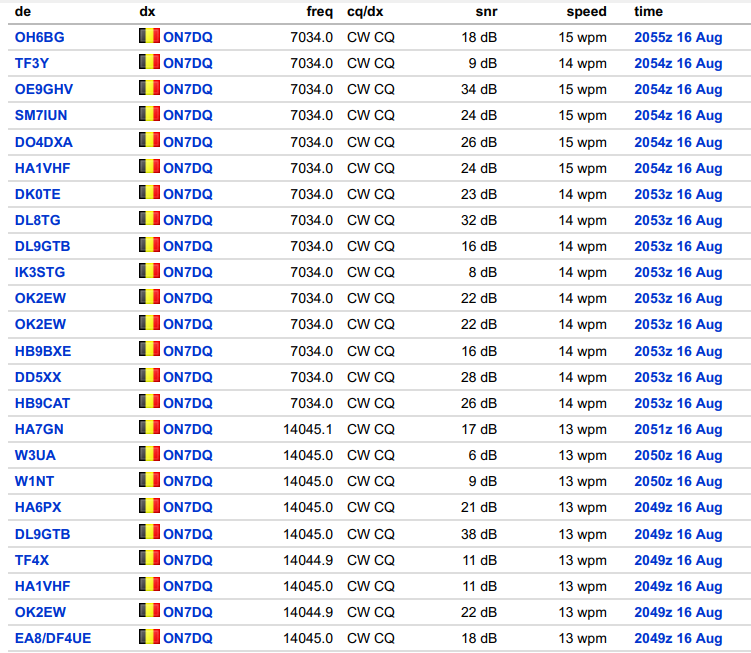Image resolution: width=751 pixels, height=653 pixels.
Task: Click flag in OK2EW row on 14044.9
Action: [x=149, y=610]
